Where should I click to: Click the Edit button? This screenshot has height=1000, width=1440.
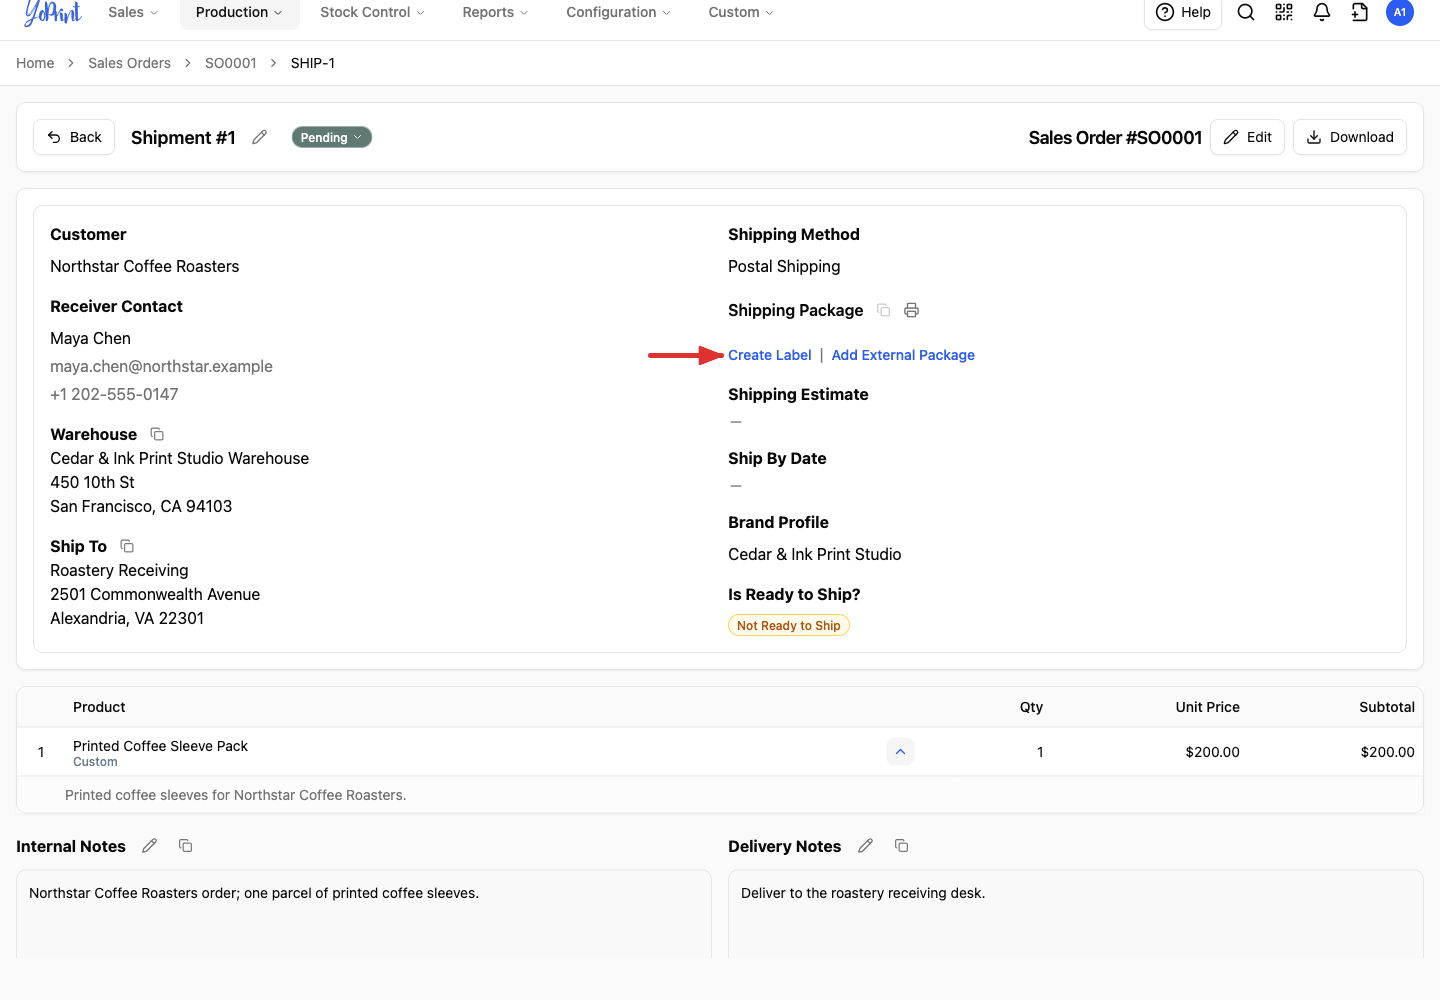click(x=1247, y=137)
